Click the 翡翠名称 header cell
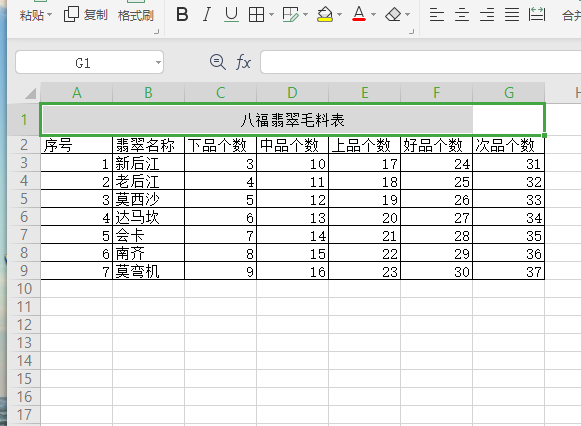This screenshot has width=581, height=426. click(148, 145)
